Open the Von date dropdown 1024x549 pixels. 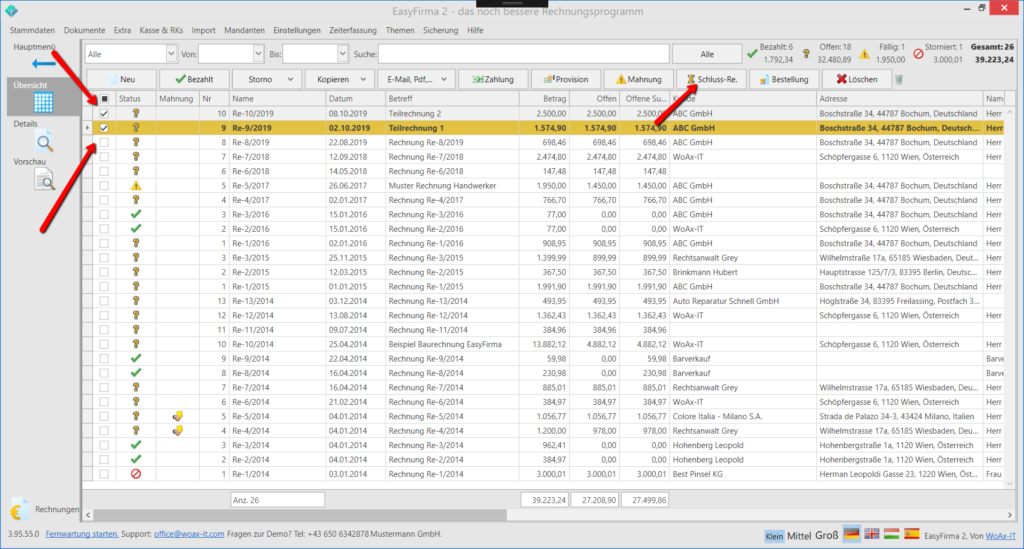click(258, 54)
